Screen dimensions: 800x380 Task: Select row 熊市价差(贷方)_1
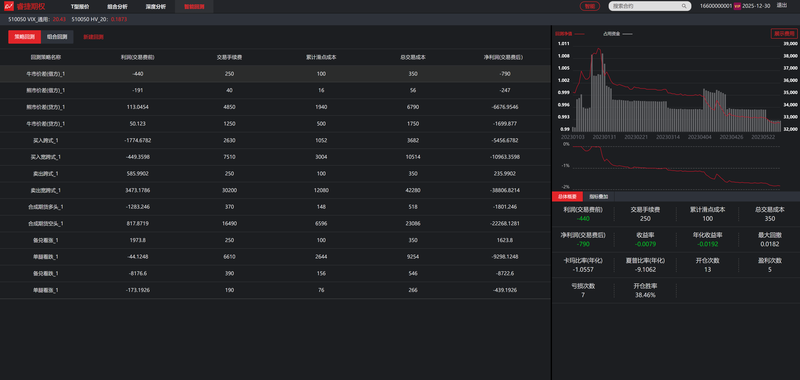tap(276, 107)
